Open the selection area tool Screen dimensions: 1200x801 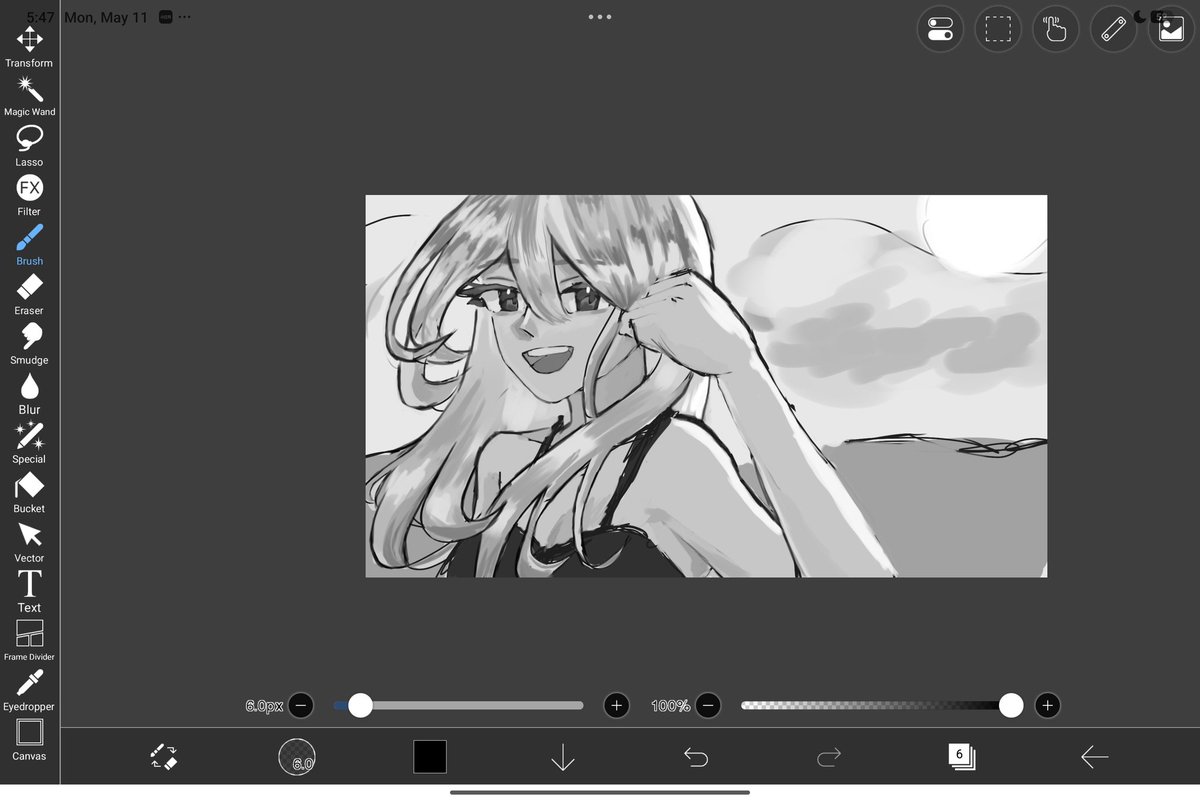(998, 29)
